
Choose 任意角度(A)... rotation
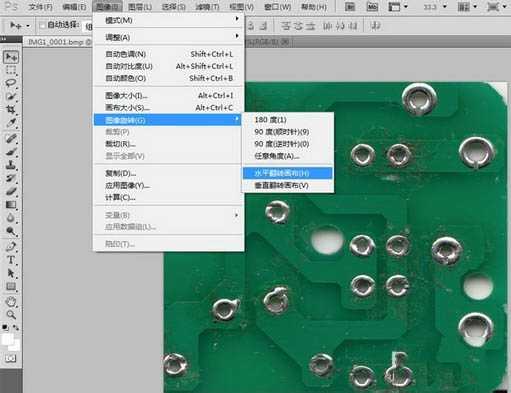click(x=288, y=156)
